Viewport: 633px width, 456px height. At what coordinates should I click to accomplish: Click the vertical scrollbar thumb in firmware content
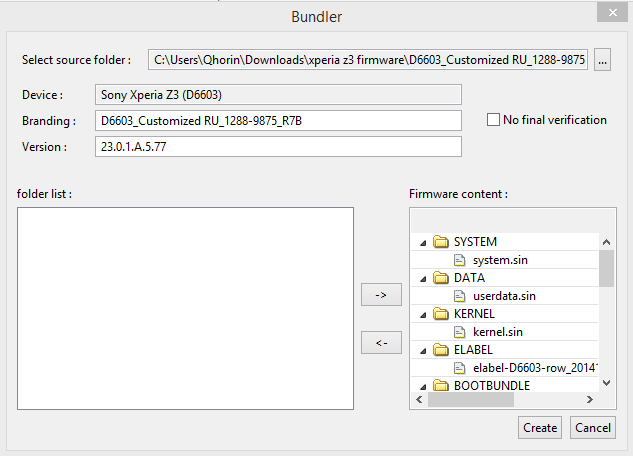[x=606, y=268]
